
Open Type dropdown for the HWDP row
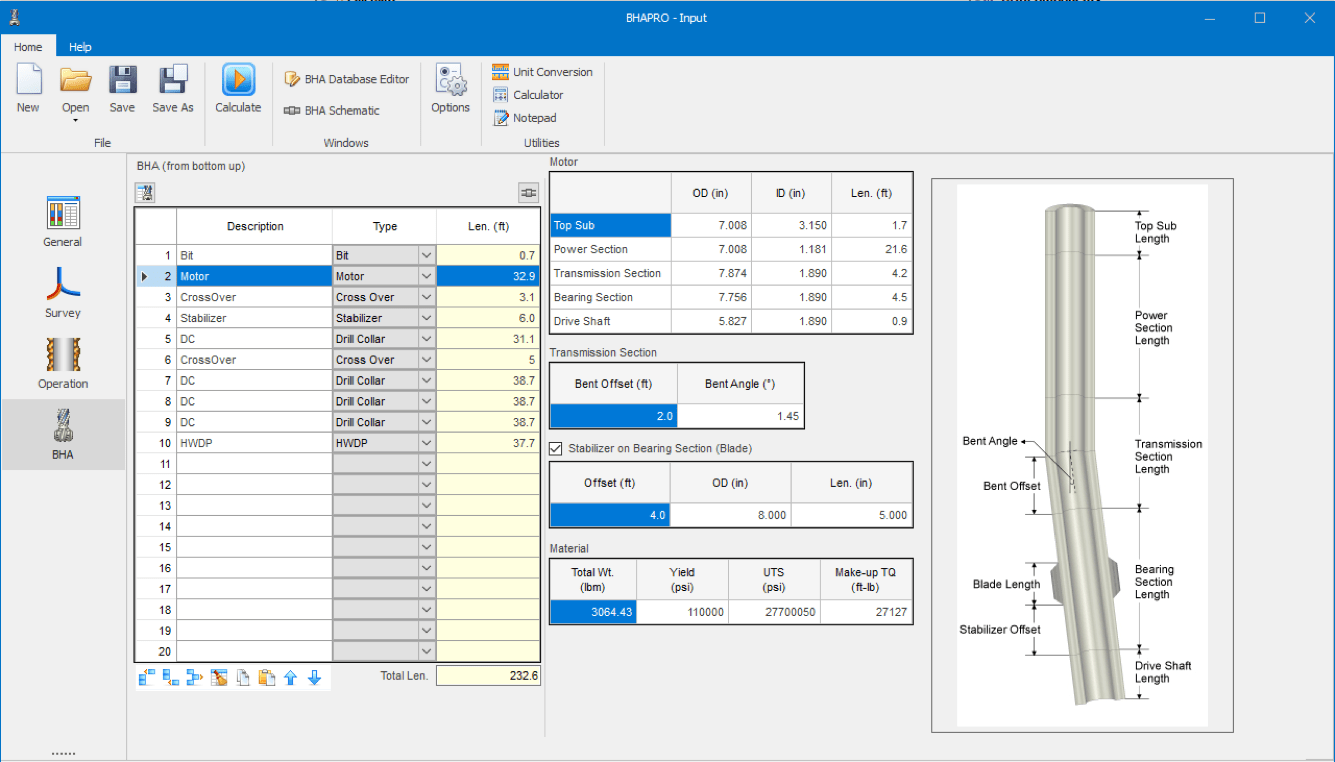point(426,443)
